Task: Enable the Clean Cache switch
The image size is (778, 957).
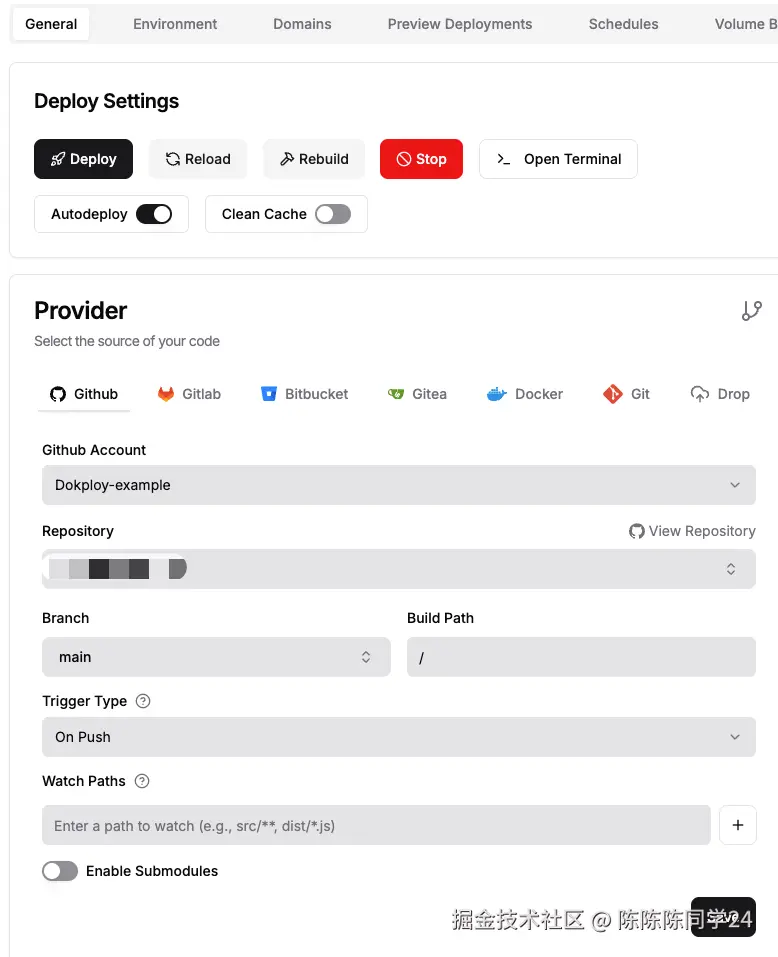Action: [x=333, y=214]
